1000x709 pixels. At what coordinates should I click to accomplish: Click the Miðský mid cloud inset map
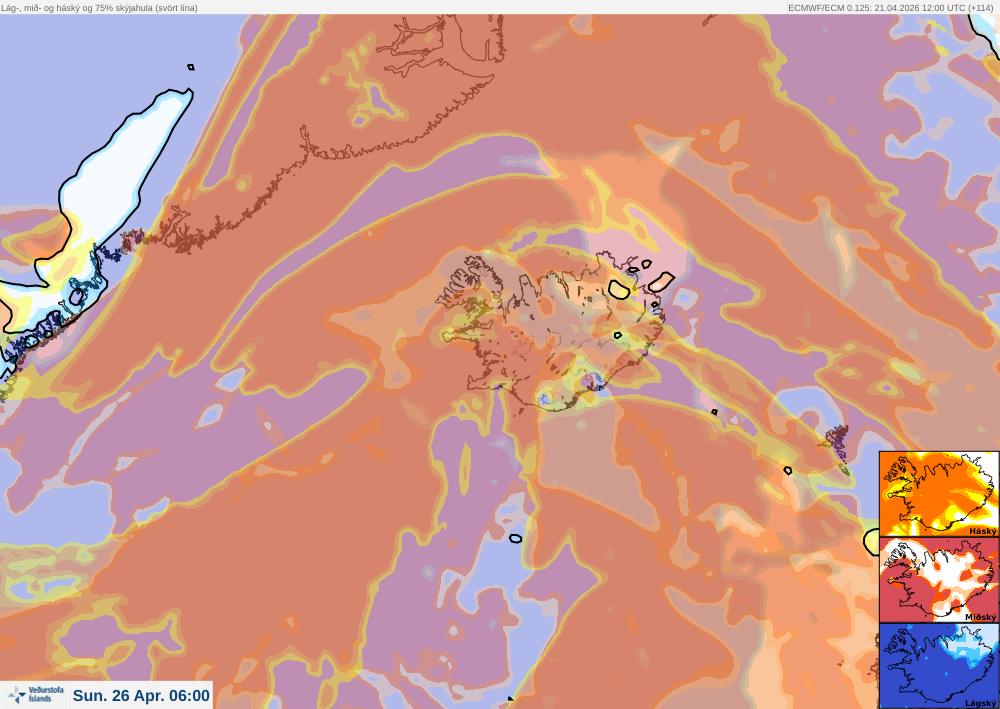click(x=939, y=580)
